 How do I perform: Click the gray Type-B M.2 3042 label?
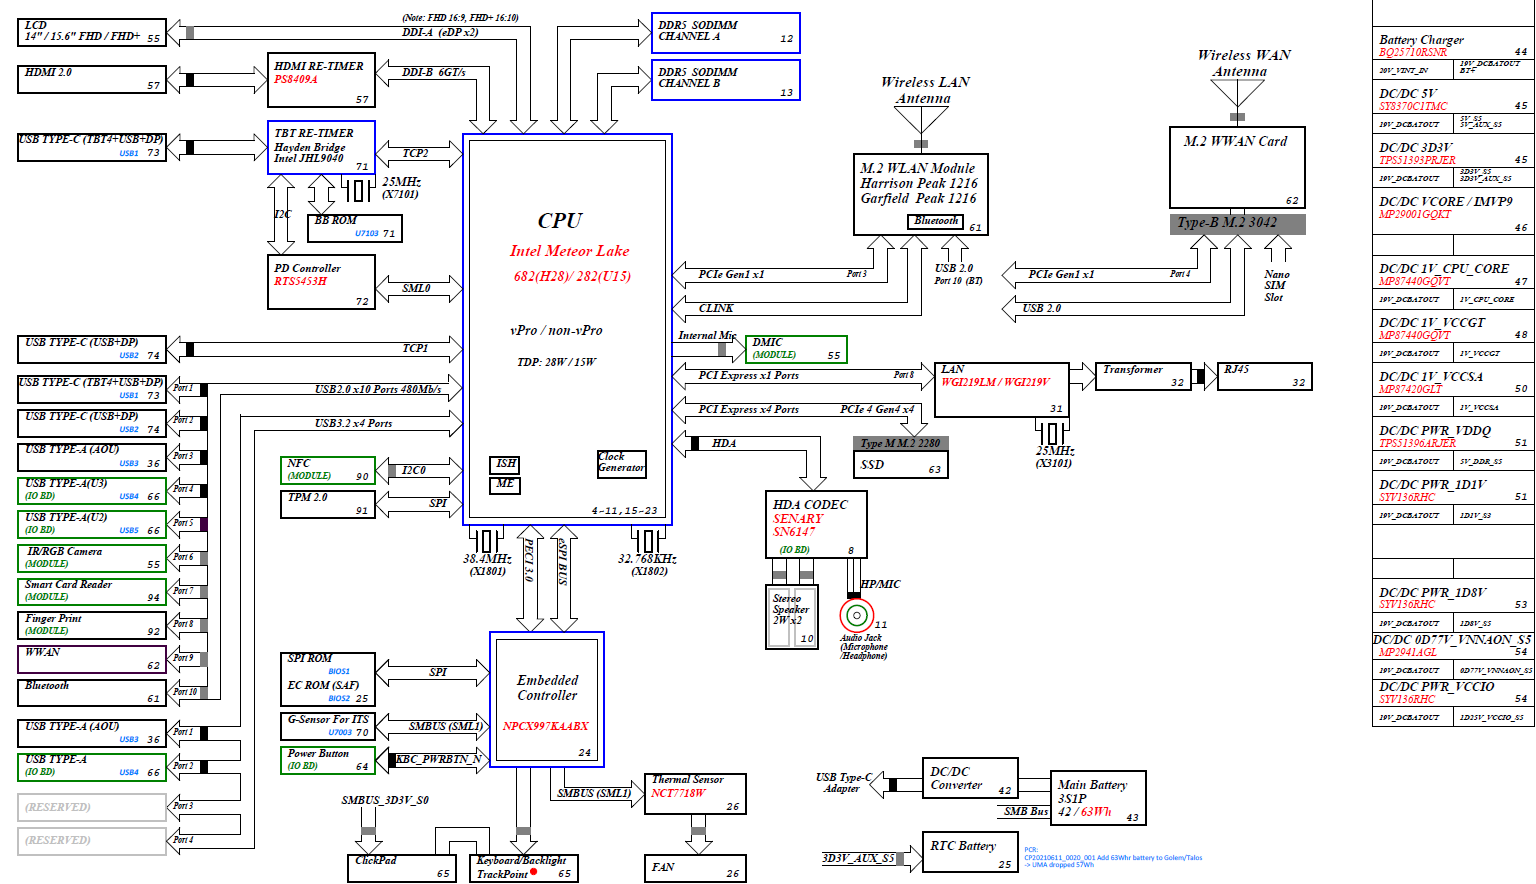pyautogui.click(x=1237, y=223)
